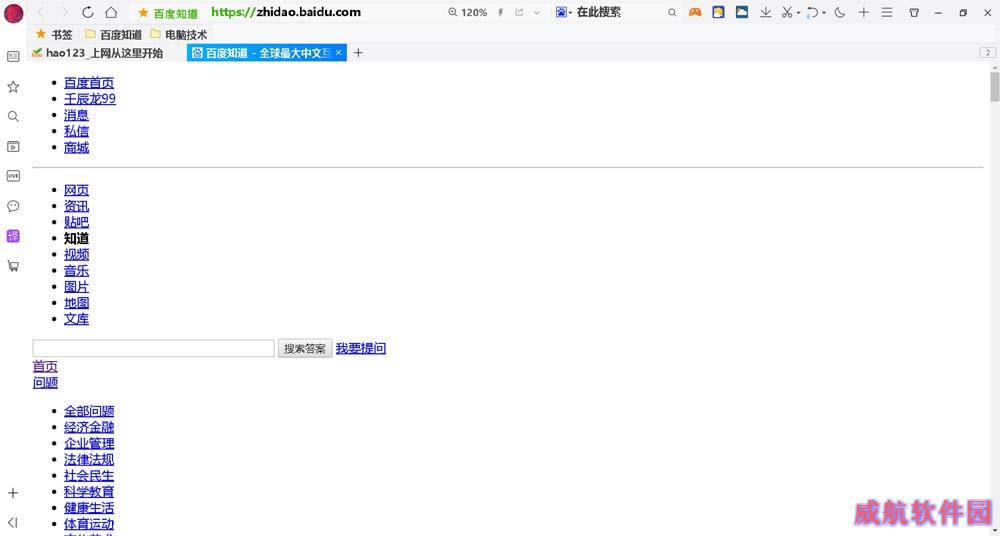Open the sidebar search icon
The image size is (1000, 536).
(x=13, y=116)
